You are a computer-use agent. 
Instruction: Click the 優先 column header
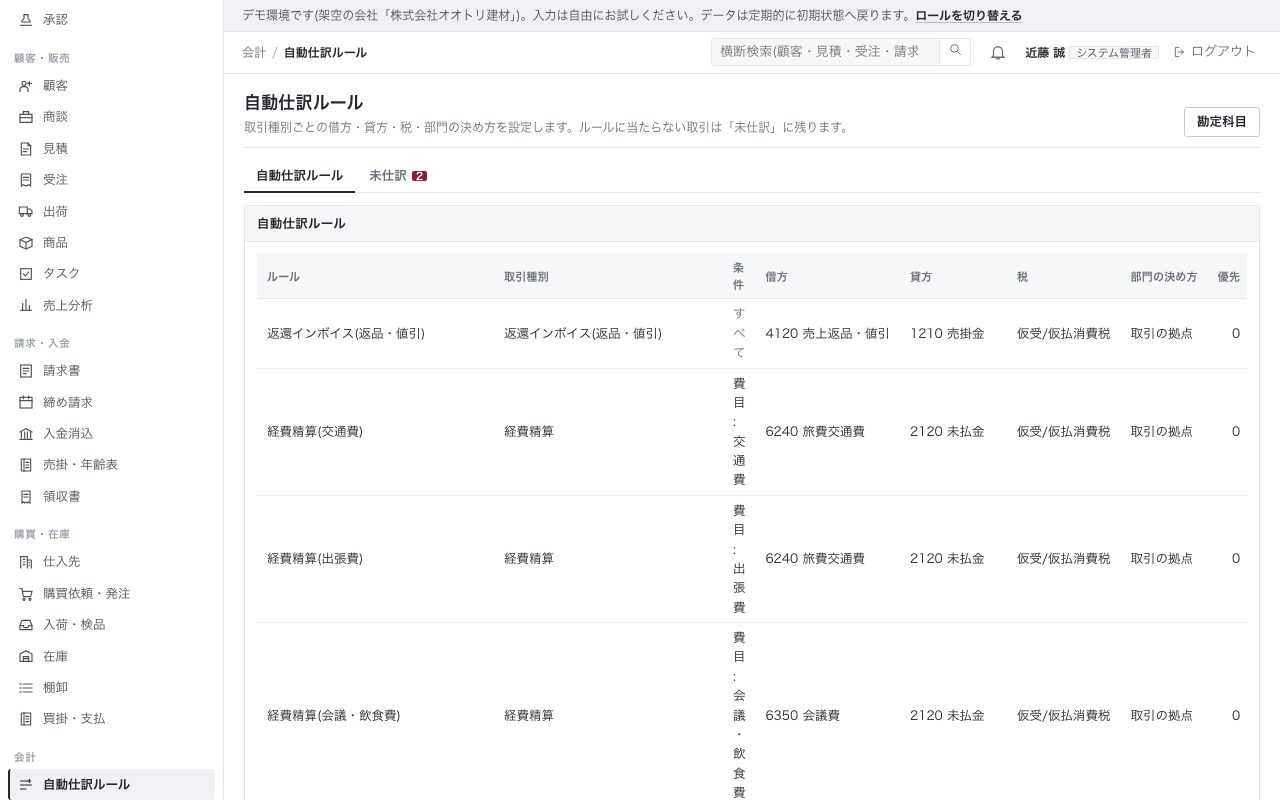point(1228,277)
